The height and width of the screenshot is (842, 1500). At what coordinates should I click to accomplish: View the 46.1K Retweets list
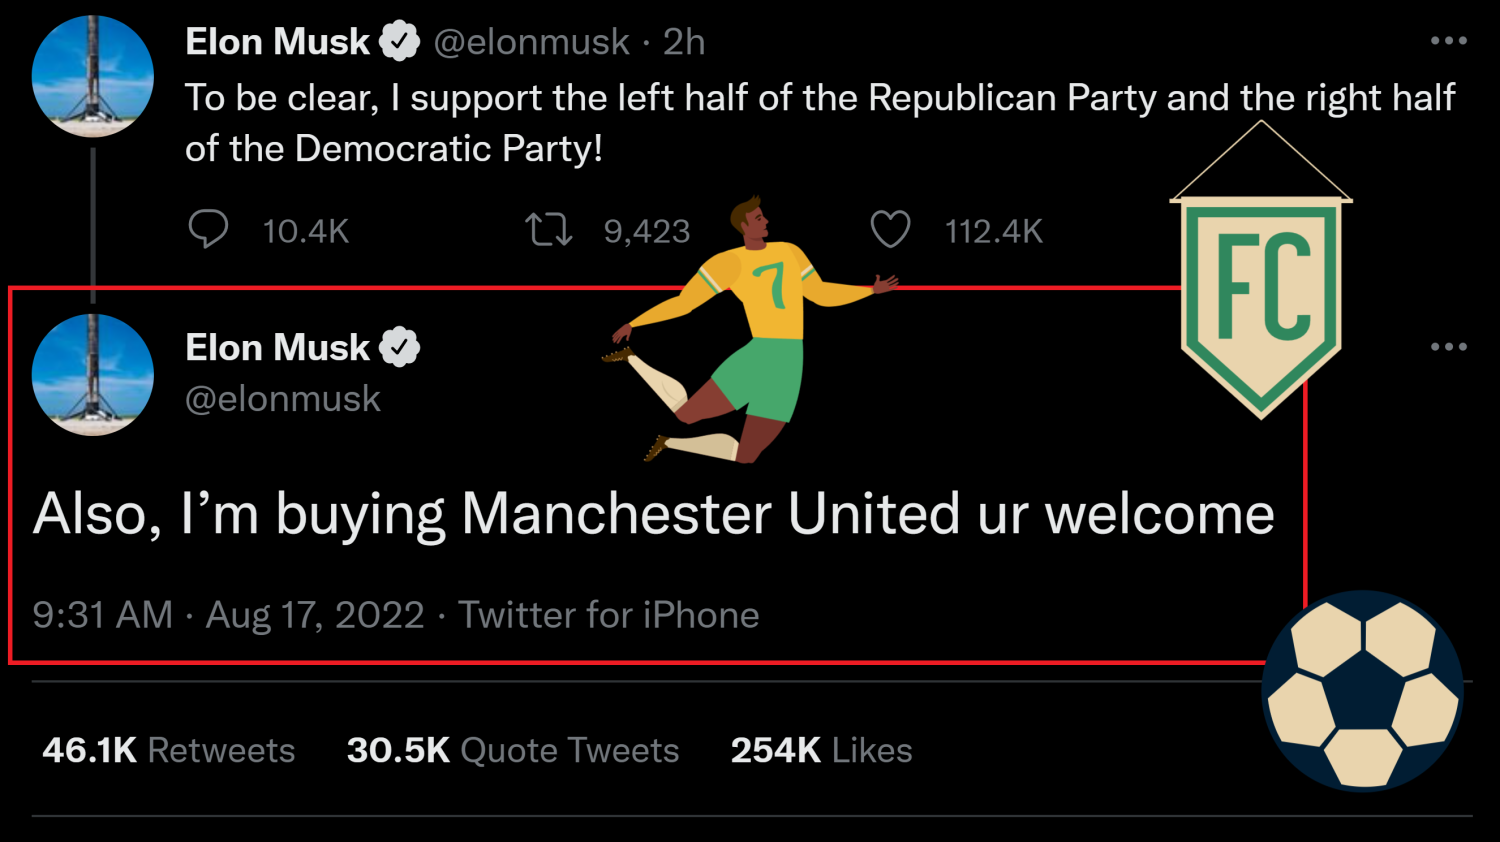tap(169, 750)
